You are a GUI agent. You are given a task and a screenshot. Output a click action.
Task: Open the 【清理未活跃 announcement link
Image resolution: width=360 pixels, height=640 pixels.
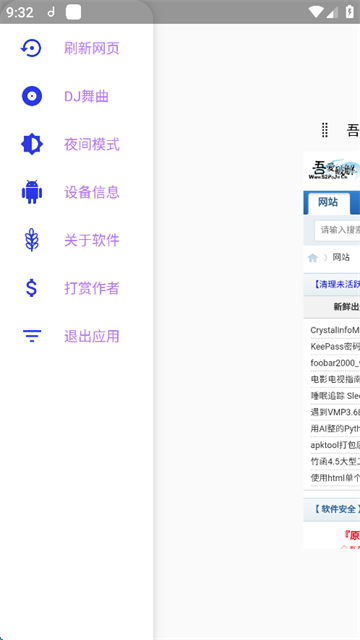click(x=336, y=284)
